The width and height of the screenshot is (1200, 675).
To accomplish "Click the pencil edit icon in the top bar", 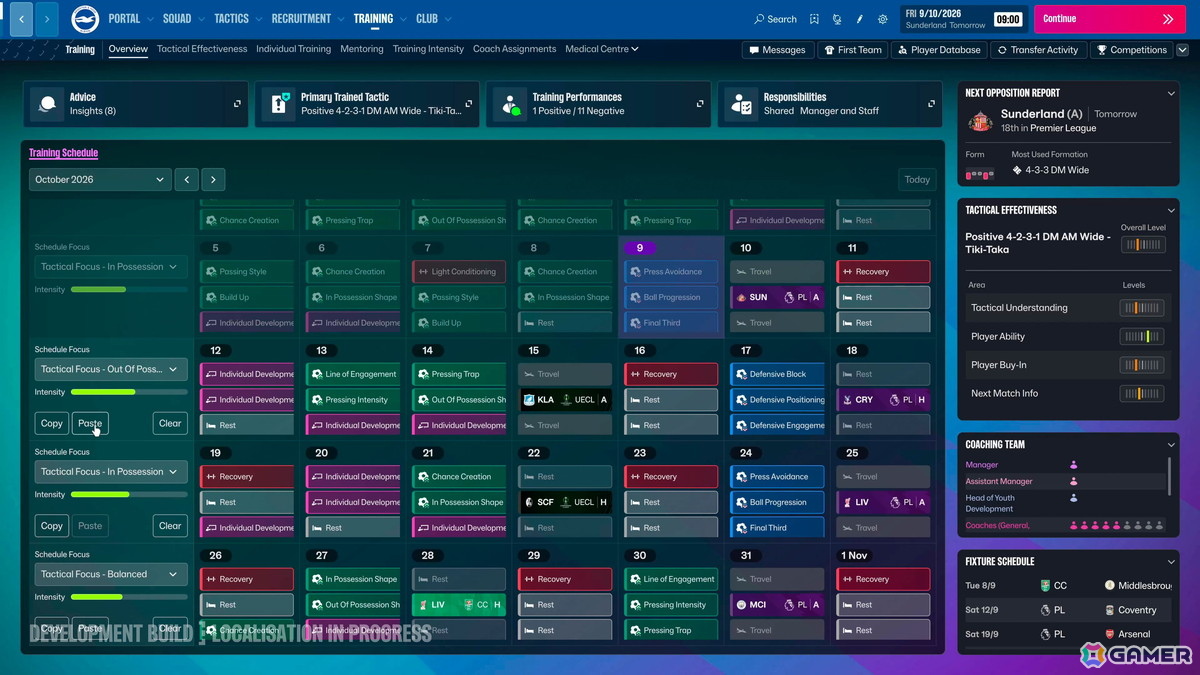I will (860, 19).
